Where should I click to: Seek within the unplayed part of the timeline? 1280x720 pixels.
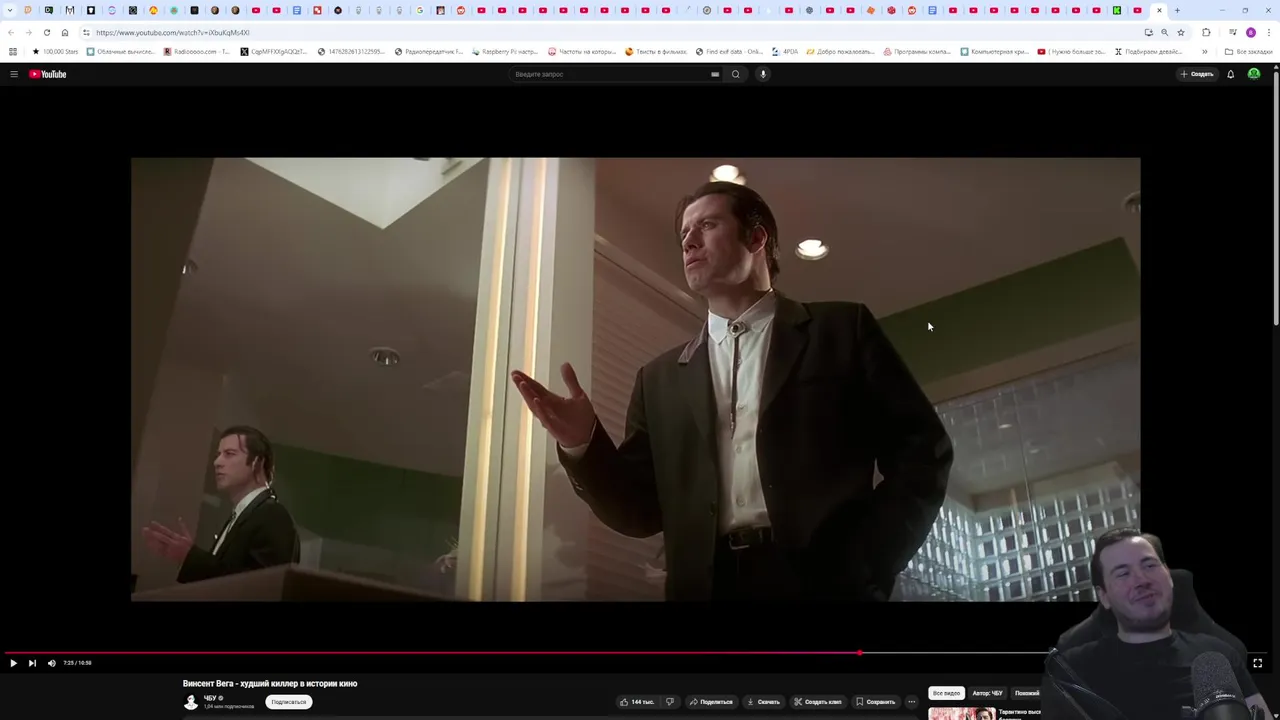tap(955, 653)
